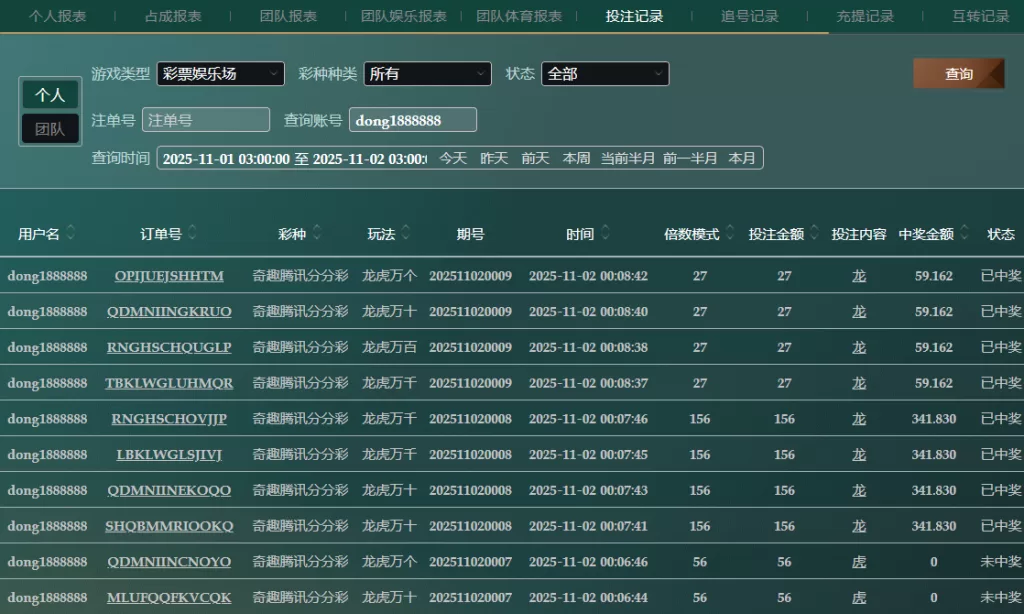Image resolution: width=1024 pixels, height=614 pixels.
Task: Go to the 追号记录 tab
Action: point(749,16)
